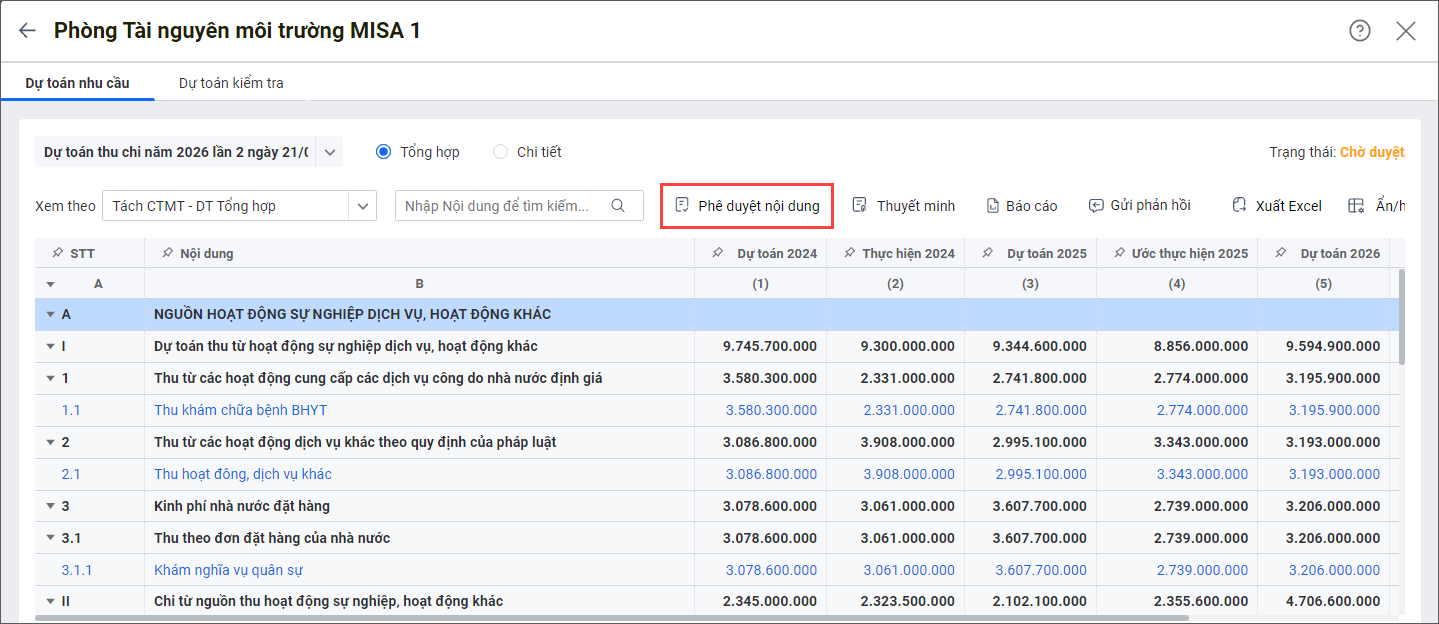Select the Chi tiết radio button
Screen dimensions: 1439x624
[500, 152]
